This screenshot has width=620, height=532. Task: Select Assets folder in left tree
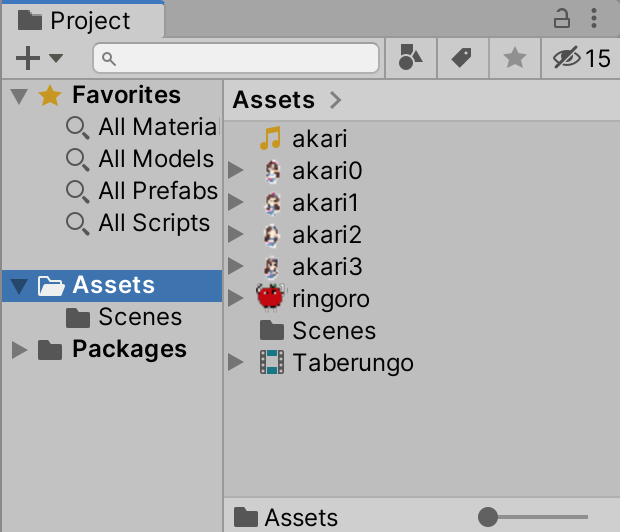(x=113, y=285)
